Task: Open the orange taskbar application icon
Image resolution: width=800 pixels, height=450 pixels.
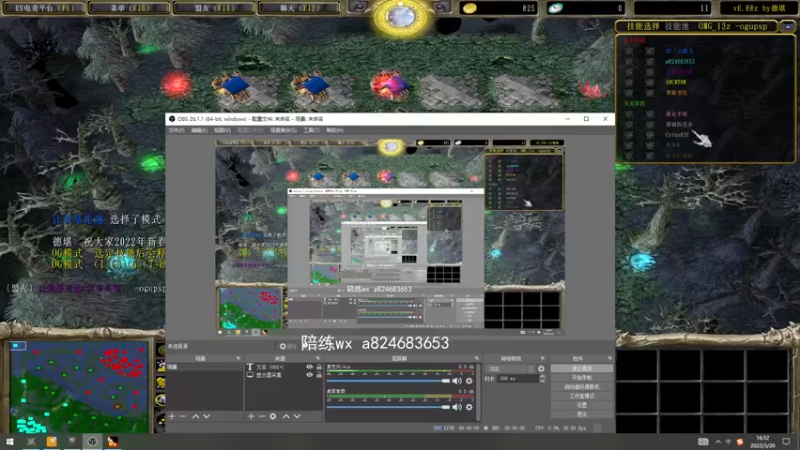Action: [x=52, y=442]
